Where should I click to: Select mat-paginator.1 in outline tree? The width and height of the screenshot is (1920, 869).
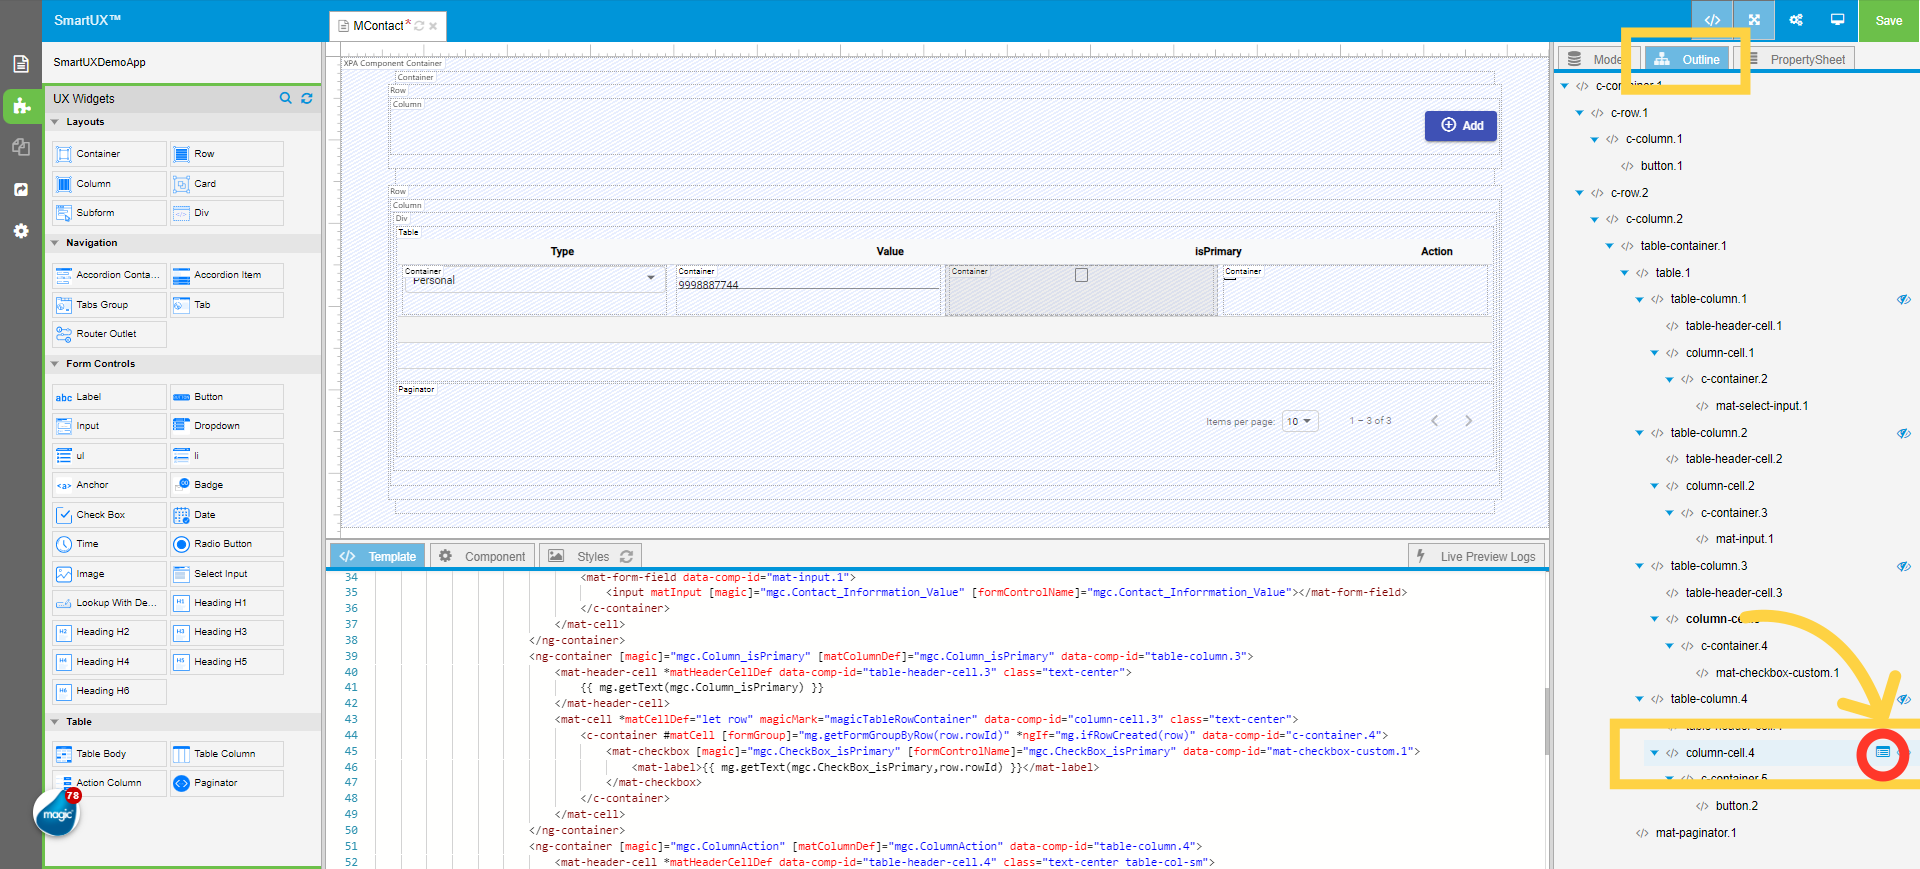[x=1696, y=833]
